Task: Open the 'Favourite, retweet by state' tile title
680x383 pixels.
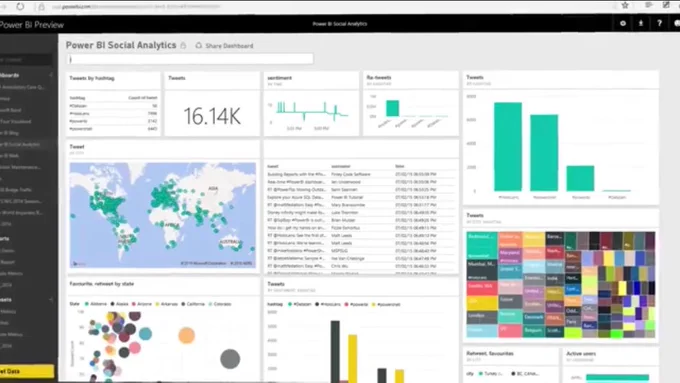Action: (x=102, y=284)
